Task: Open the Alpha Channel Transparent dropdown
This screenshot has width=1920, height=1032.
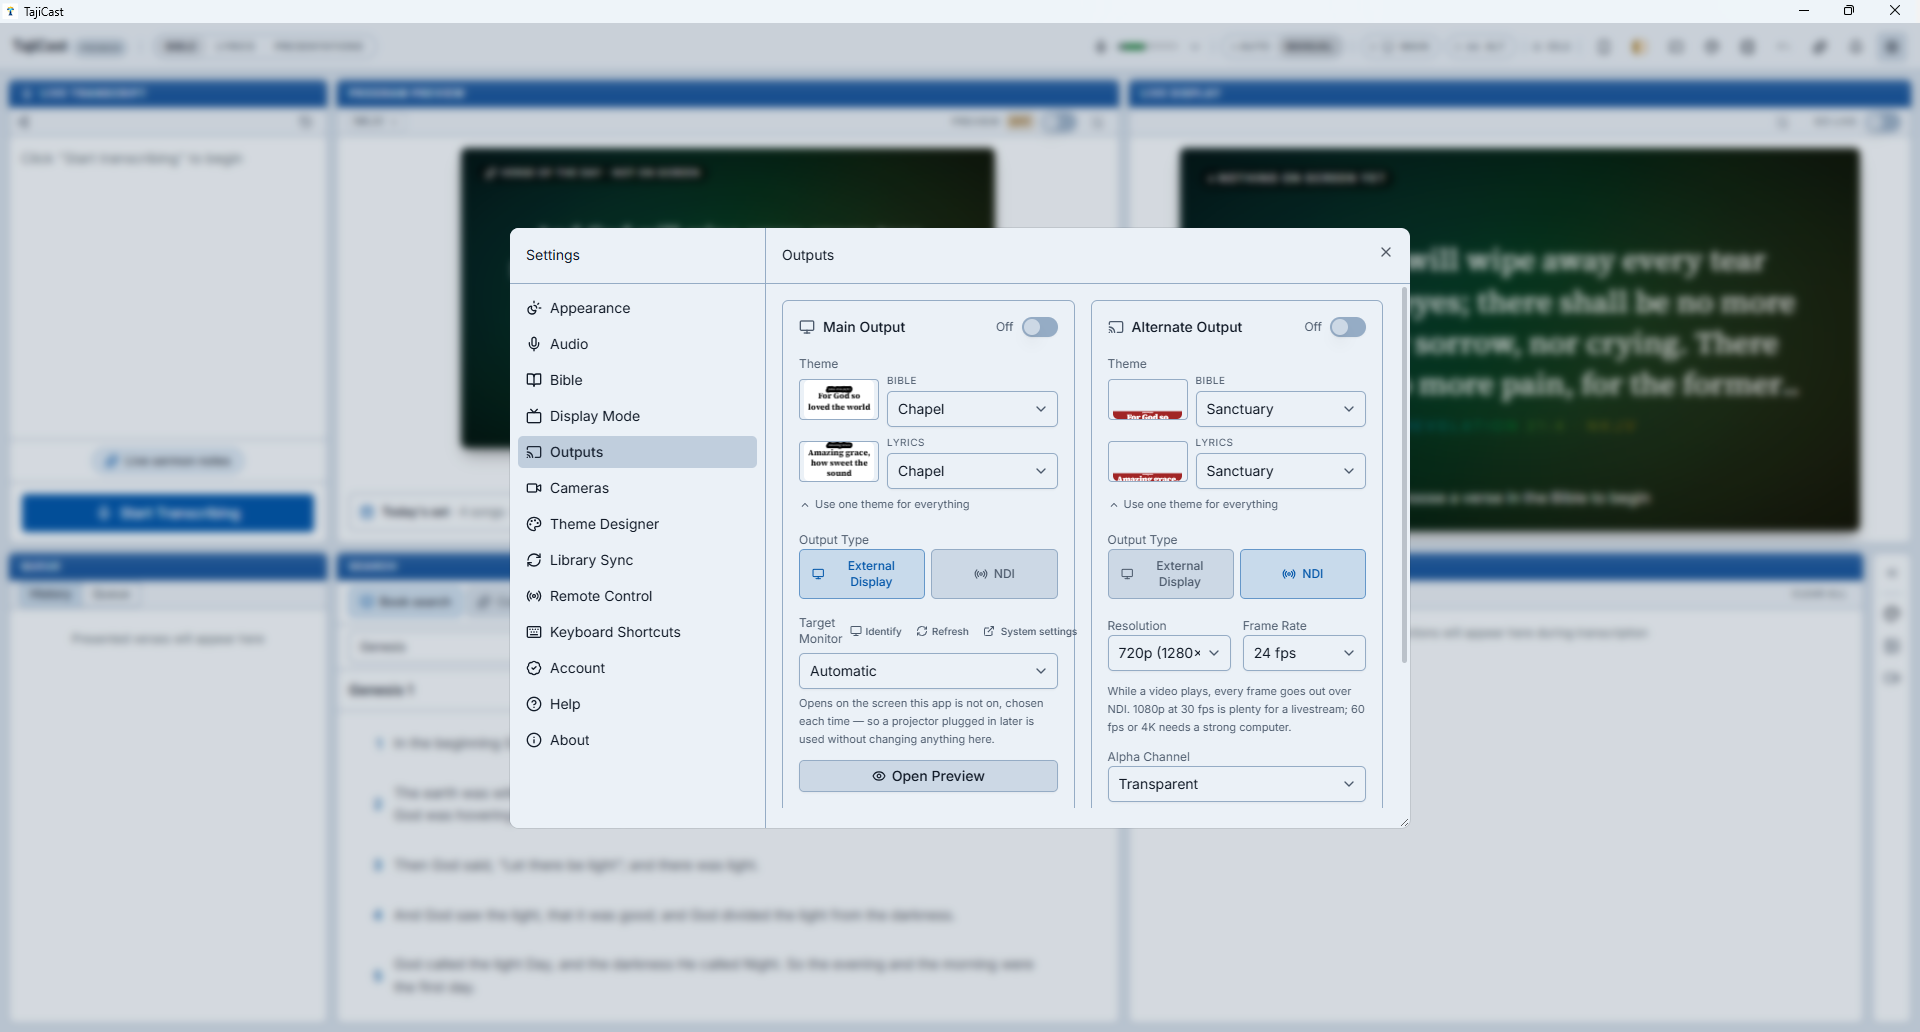Action: [1237, 784]
